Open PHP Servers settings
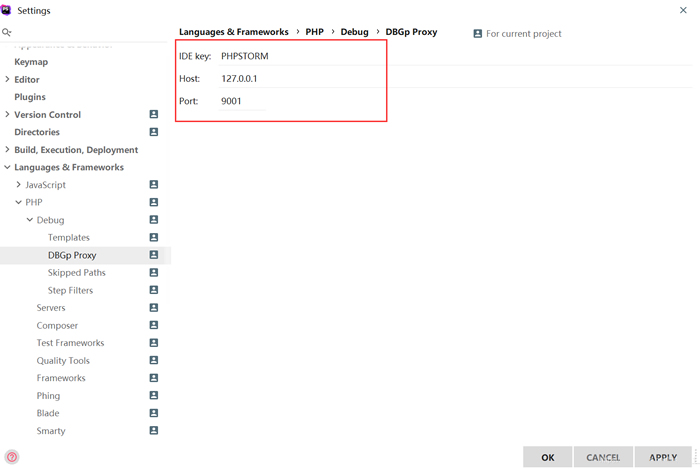Screen dimensions: 700x469 (x=51, y=308)
